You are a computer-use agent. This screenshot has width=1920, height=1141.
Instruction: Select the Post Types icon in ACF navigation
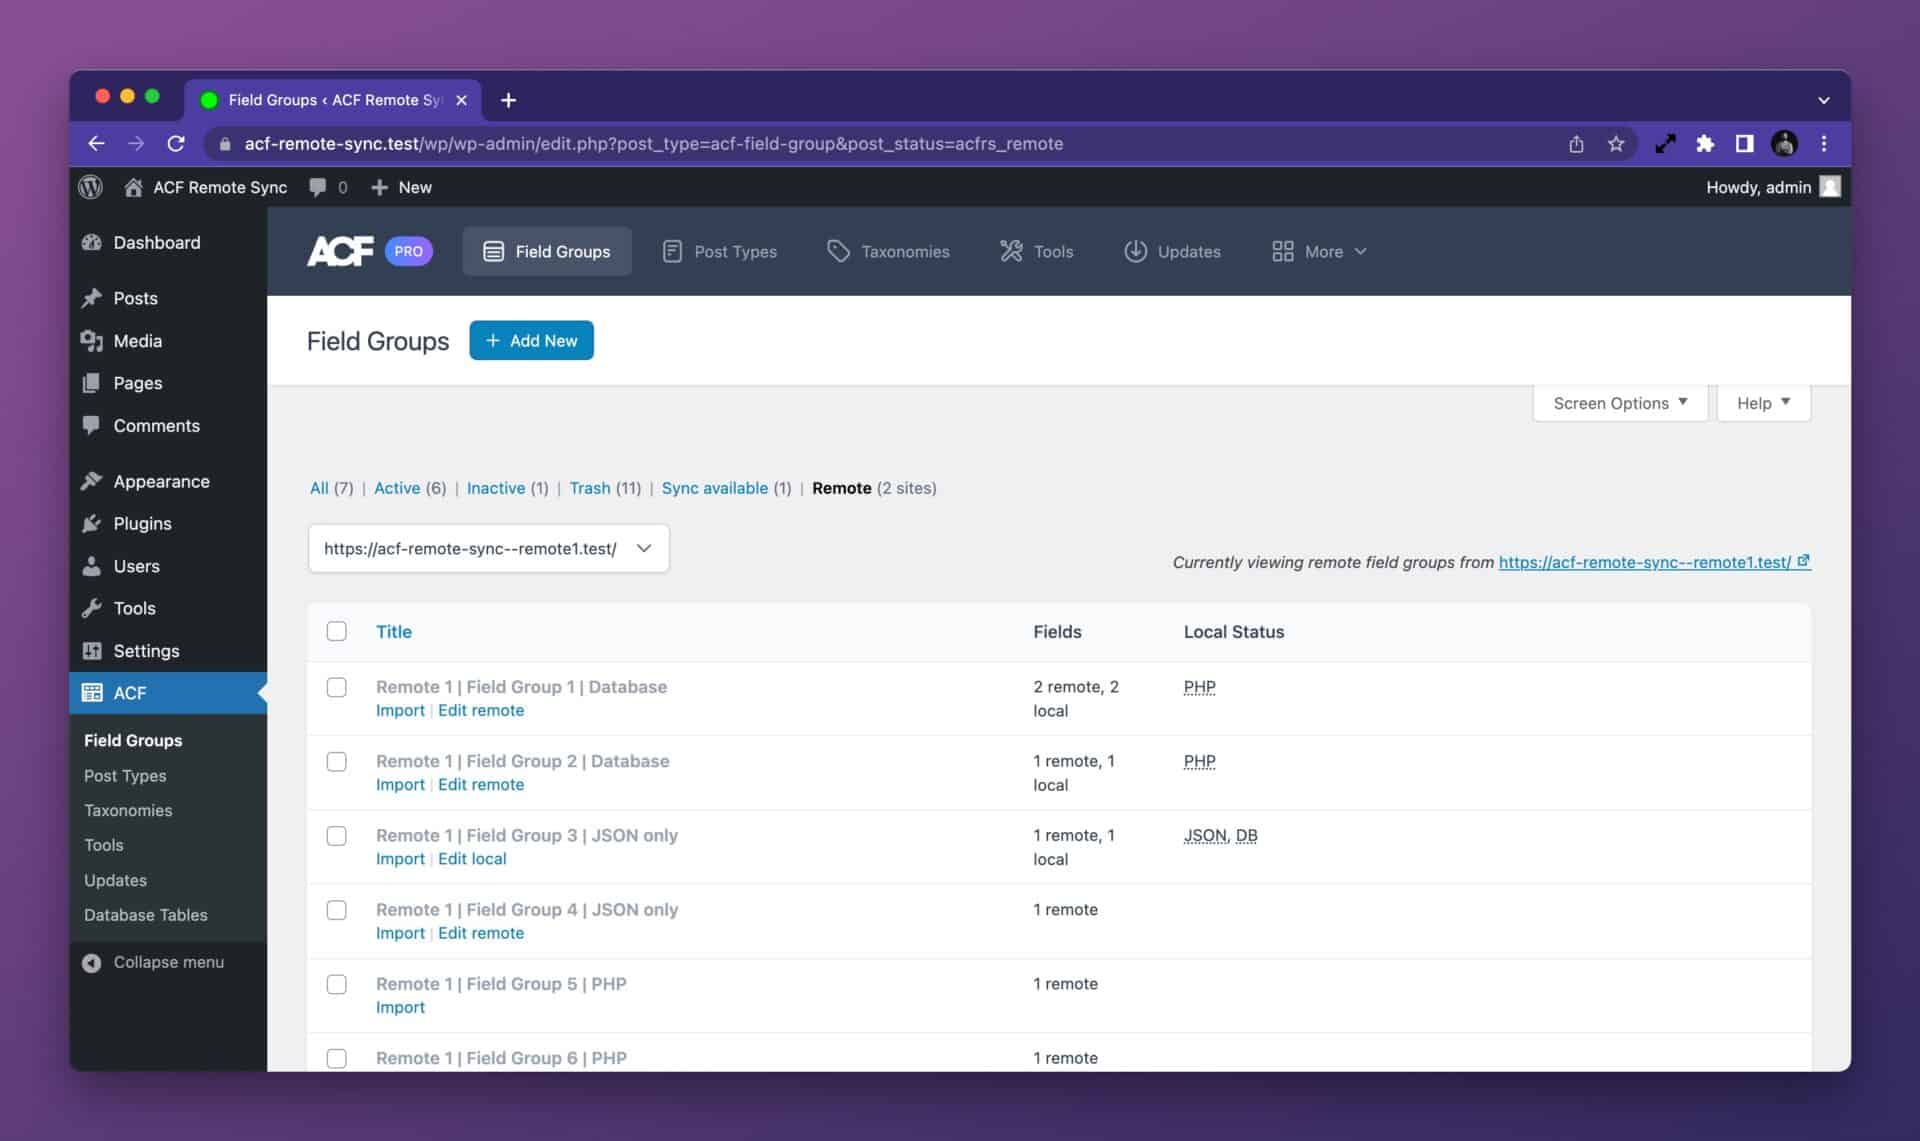(x=673, y=251)
